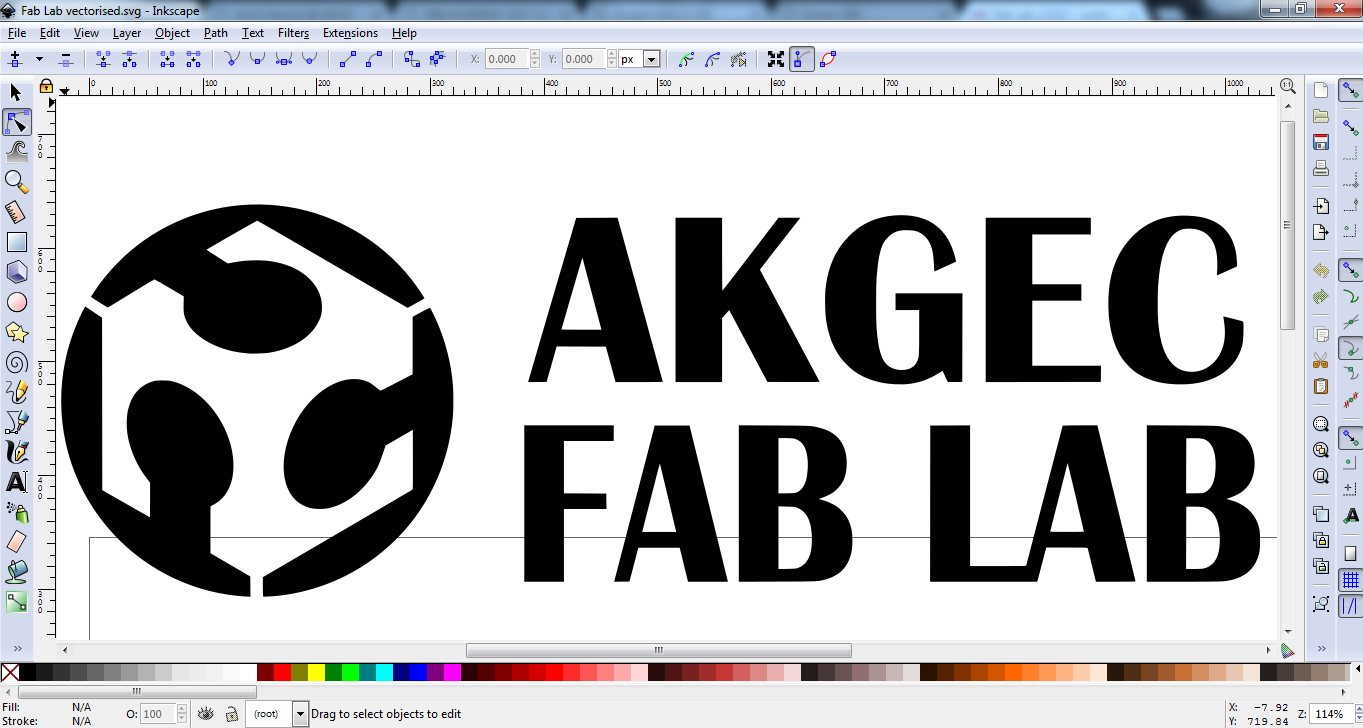Toggle current layer visibility eye icon
1363x728 pixels.
coord(206,714)
